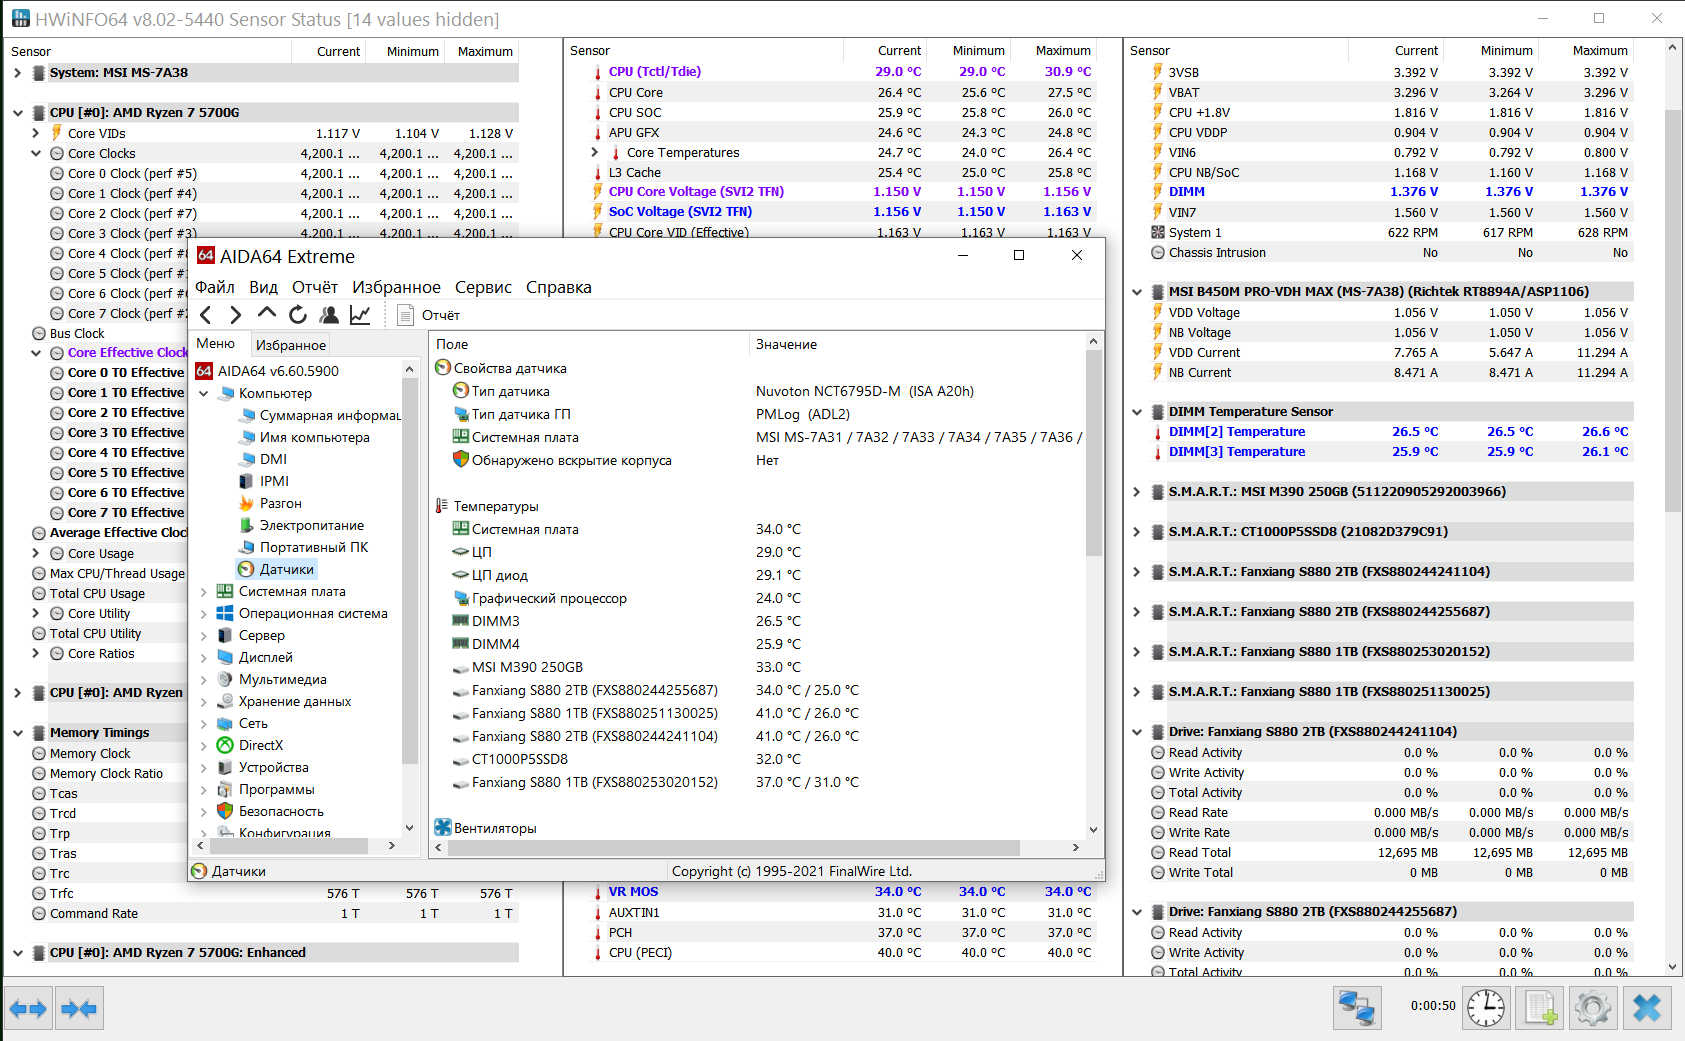Open the AIDA64 graph toolbar icon
The height and width of the screenshot is (1041, 1685).
(x=360, y=315)
